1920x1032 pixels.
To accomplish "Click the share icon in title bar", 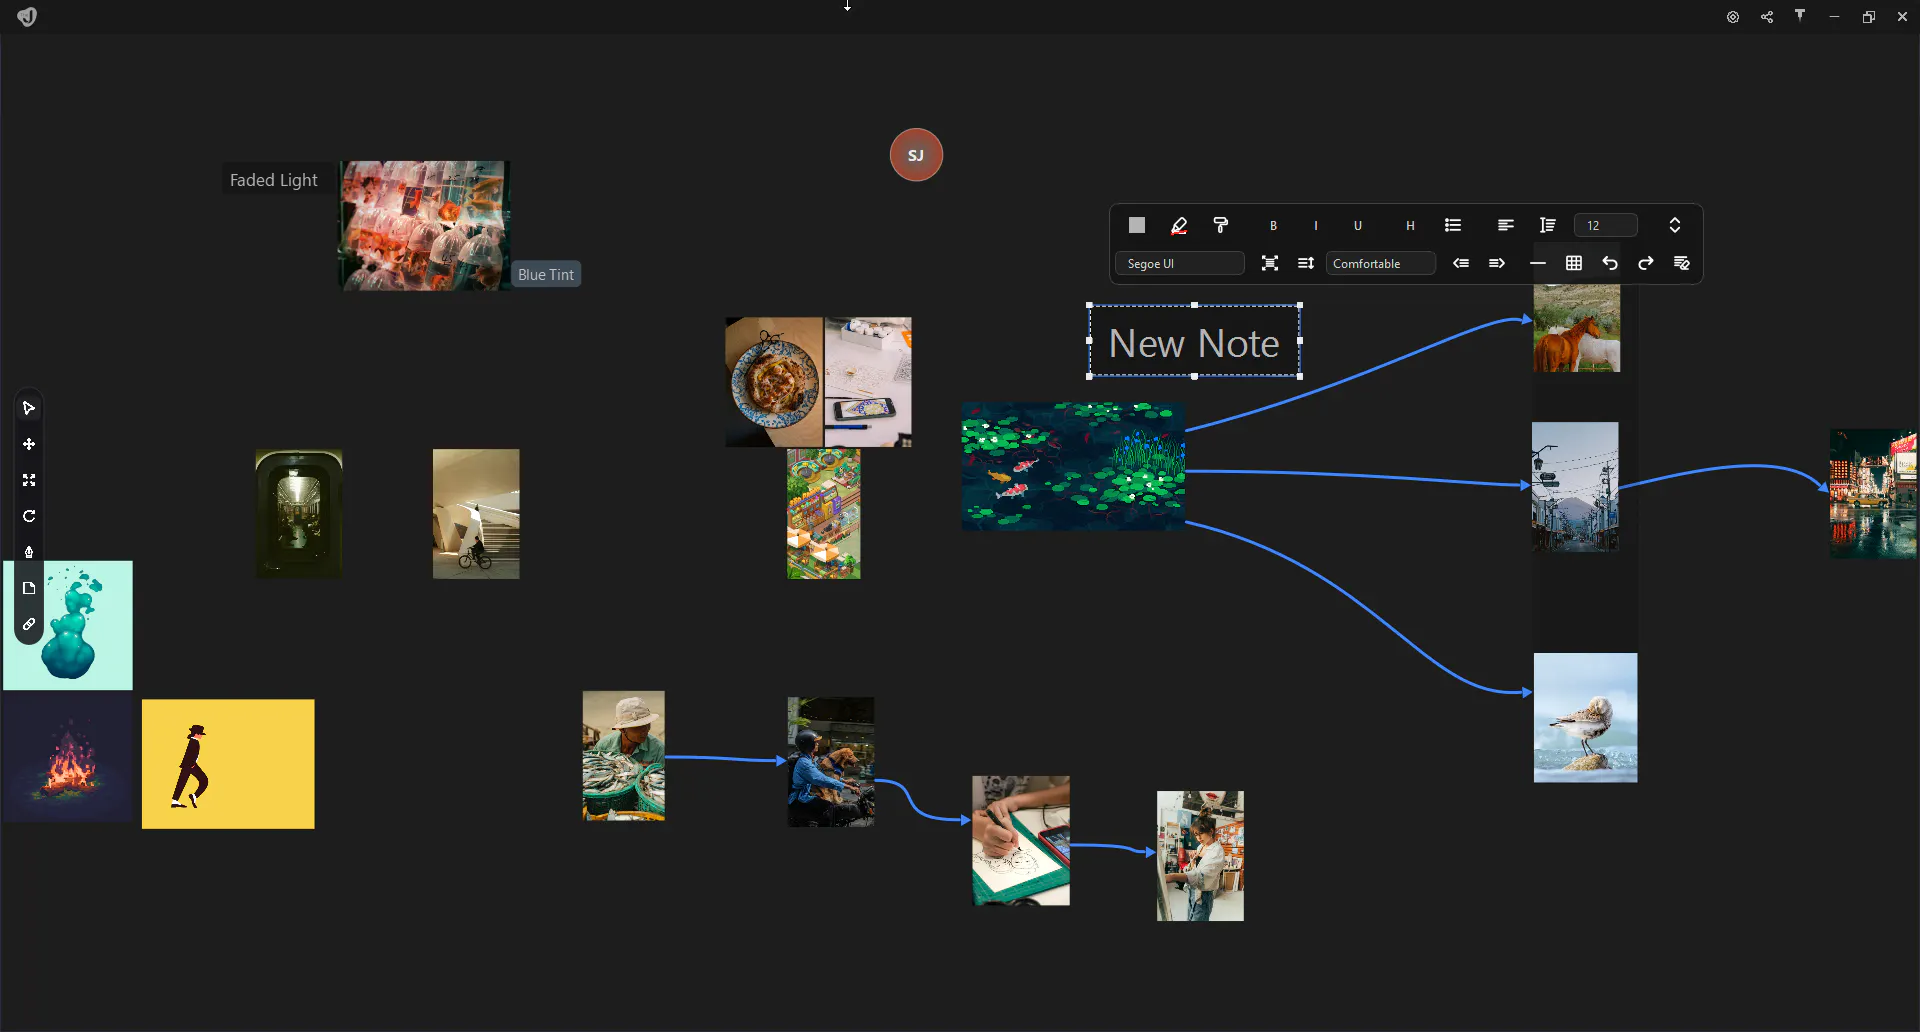I will (1767, 17).
